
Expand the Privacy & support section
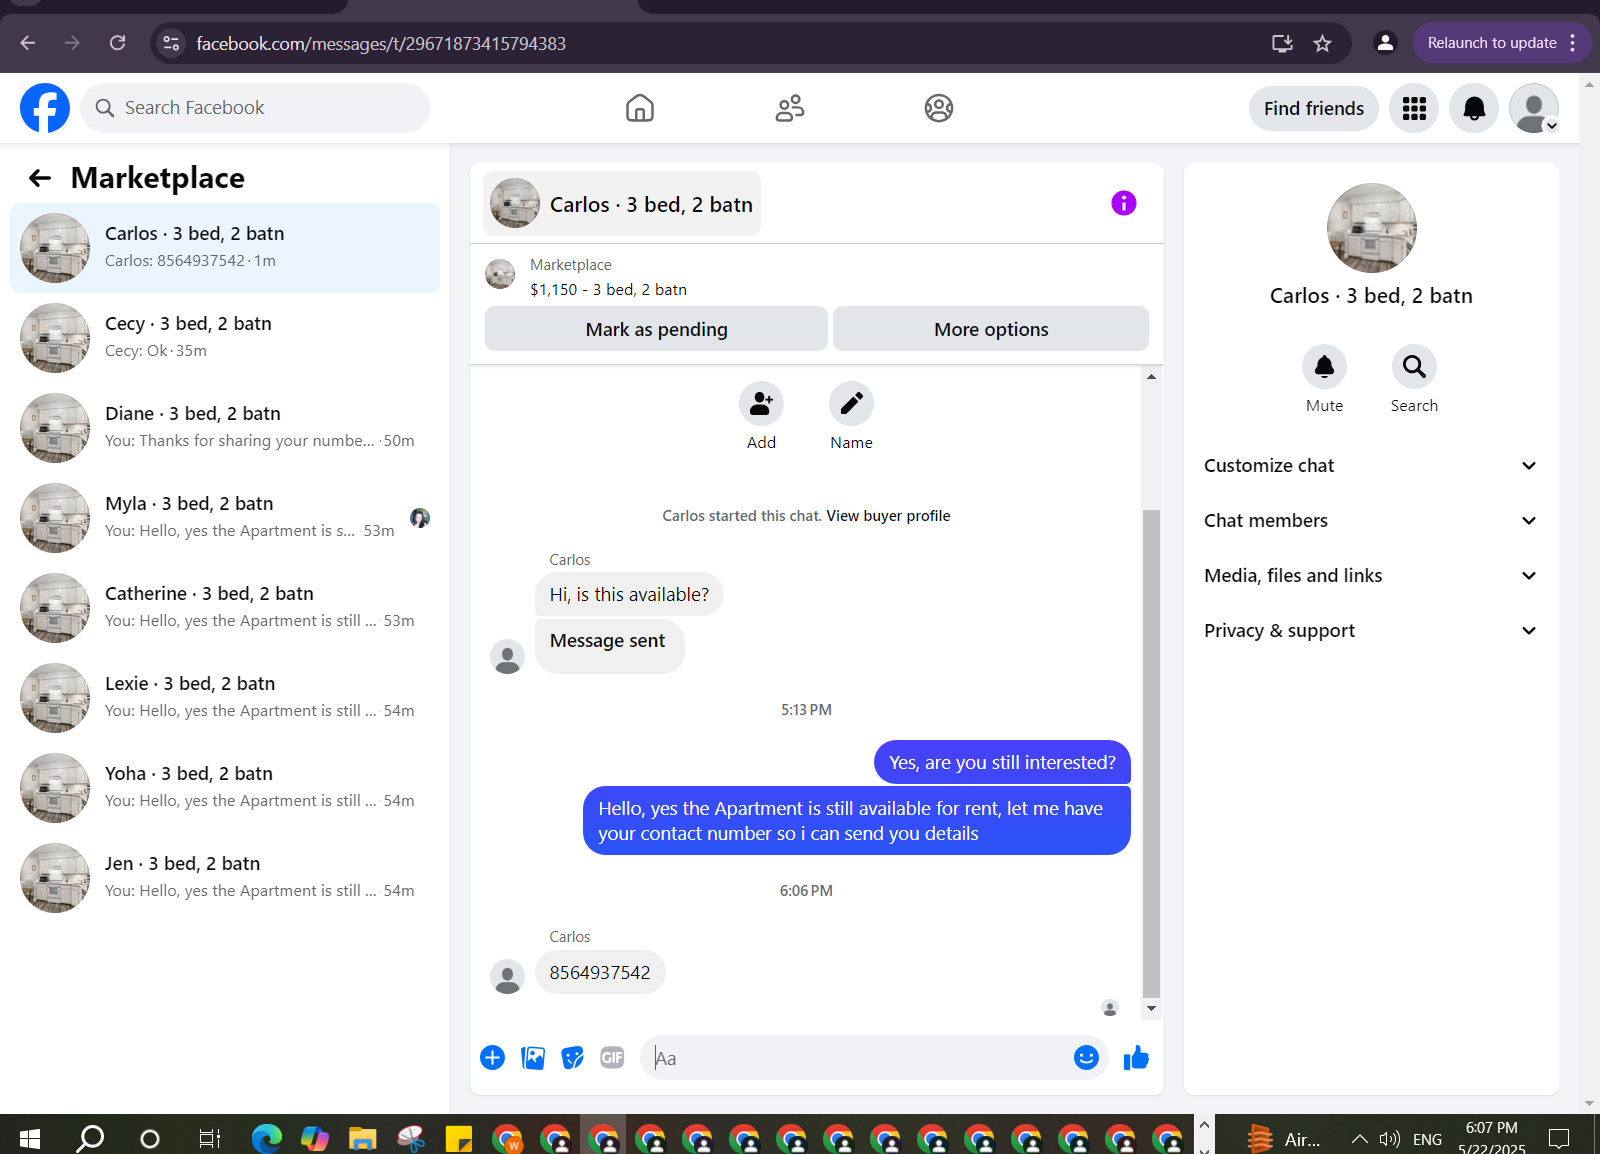1371,631
